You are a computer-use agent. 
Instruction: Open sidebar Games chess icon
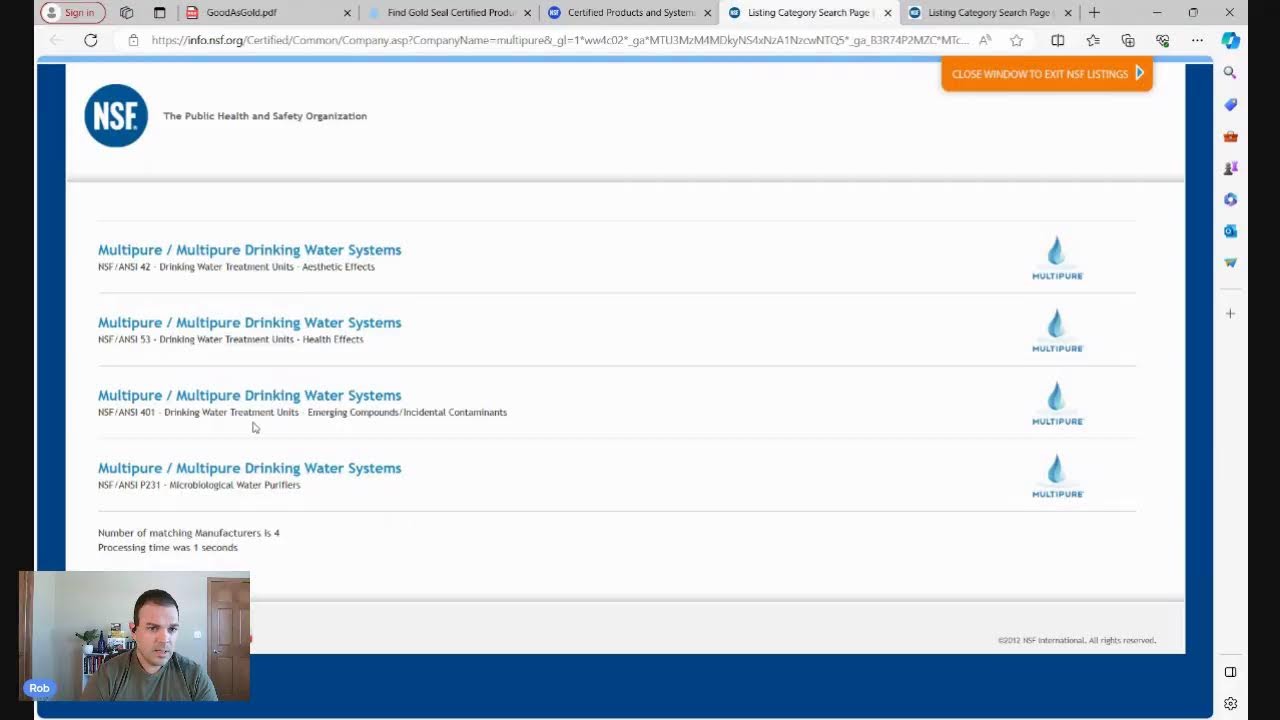pos(1230,168)
